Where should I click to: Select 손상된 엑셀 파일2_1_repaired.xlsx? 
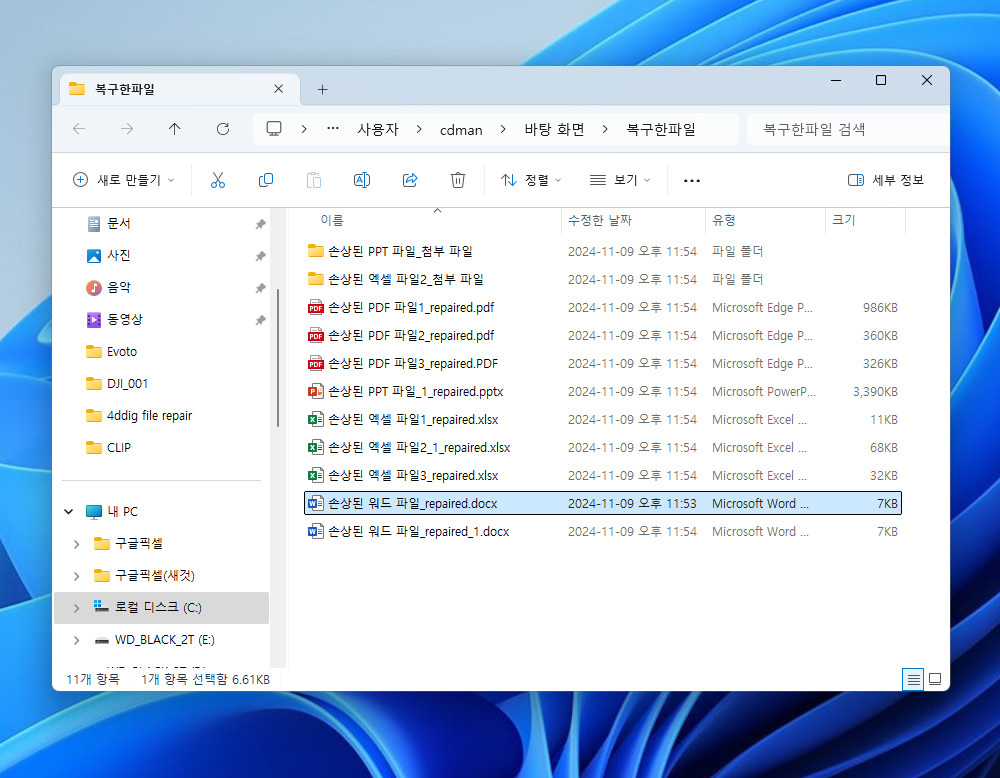tap(603, 448)
